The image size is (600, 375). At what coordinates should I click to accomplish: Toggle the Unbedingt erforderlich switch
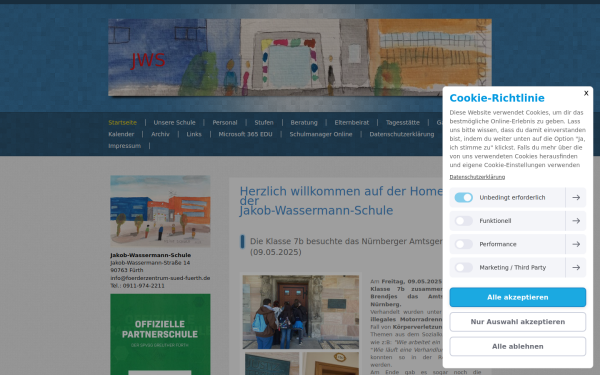click(x=464, y=197)
